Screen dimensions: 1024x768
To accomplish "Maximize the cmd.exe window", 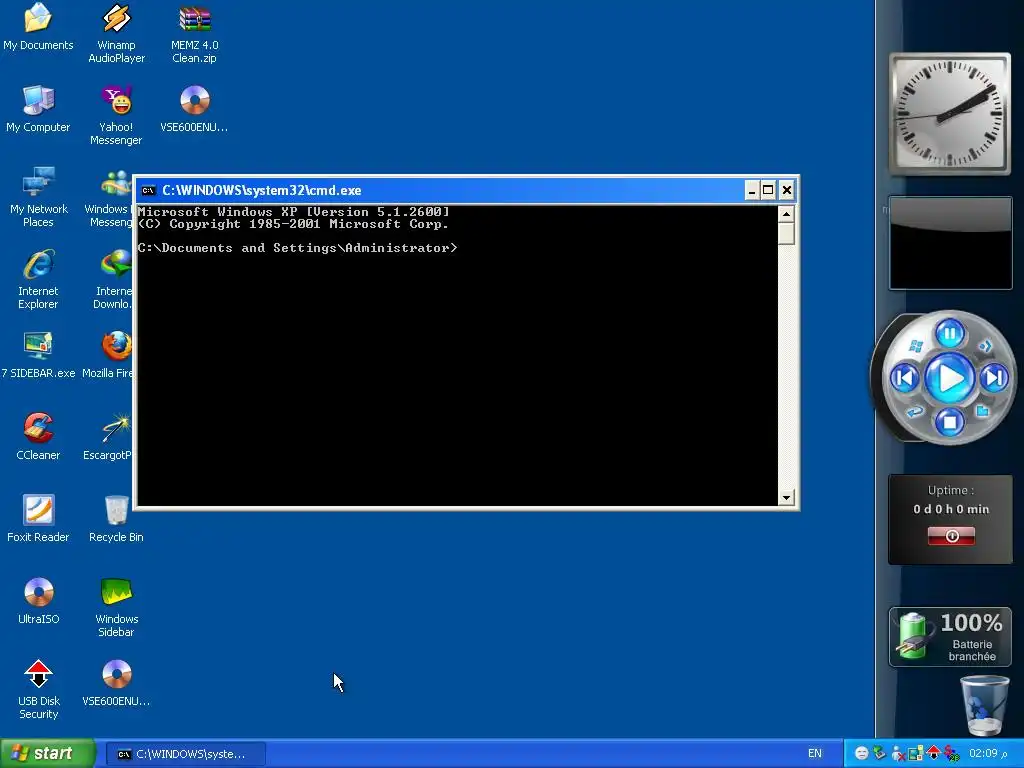I will click(x=769, y=190).
